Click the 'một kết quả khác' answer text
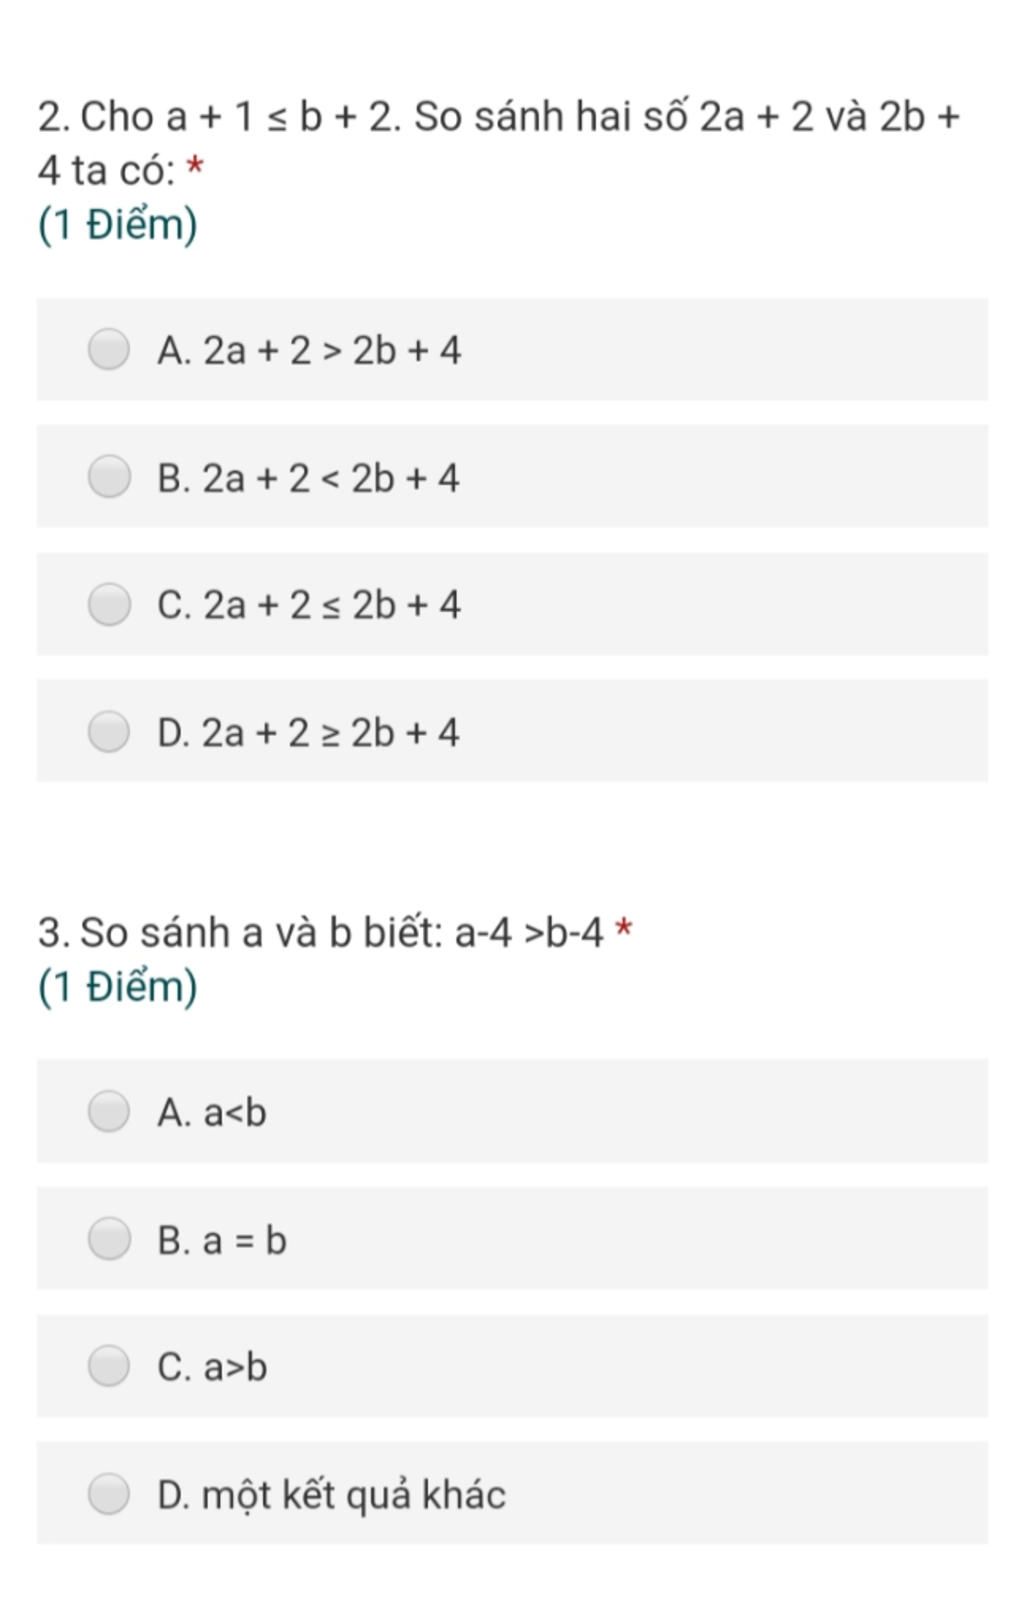Viewport: 1024px width, 1623px height. (354, 1495)
